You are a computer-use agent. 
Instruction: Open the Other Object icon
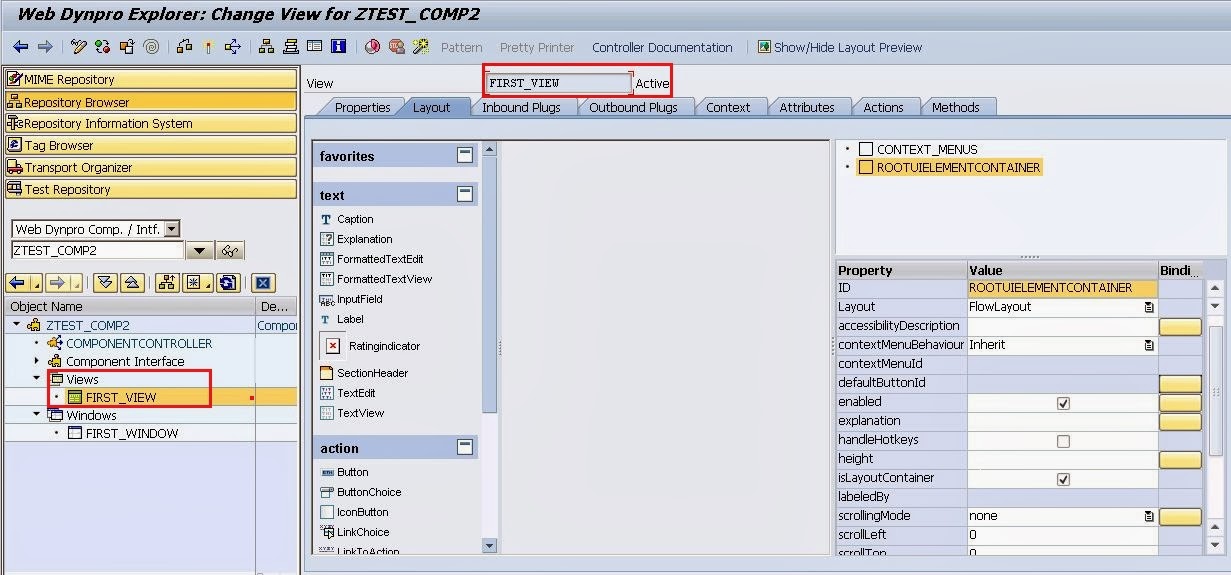point(127,47)
